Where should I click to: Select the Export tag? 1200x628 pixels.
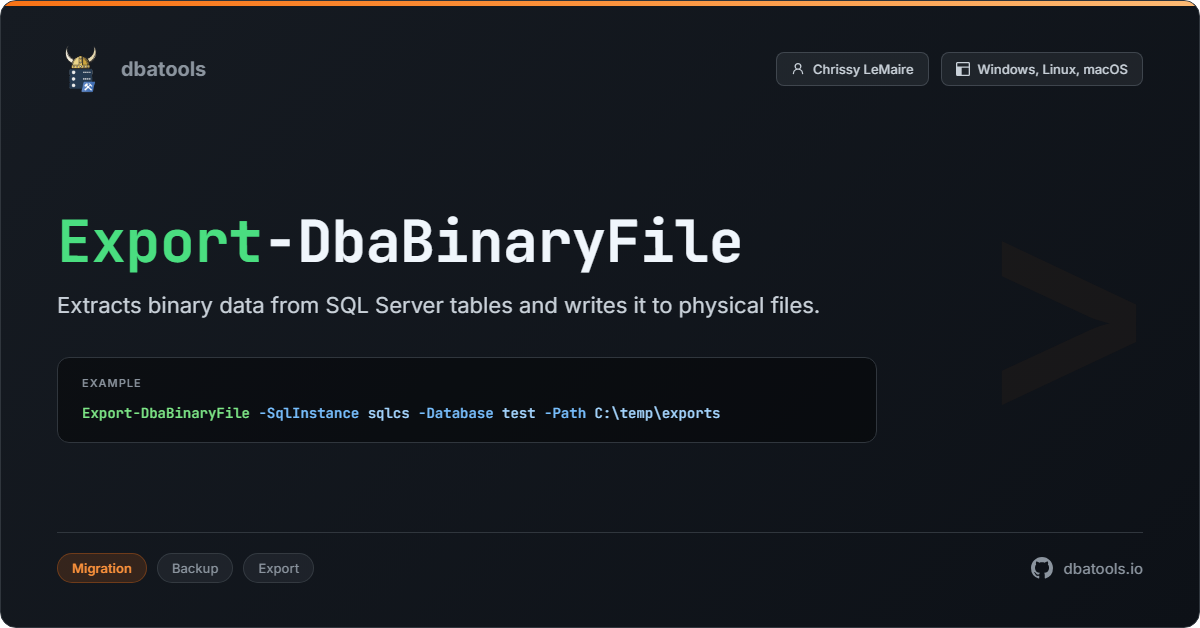(278, 568)
